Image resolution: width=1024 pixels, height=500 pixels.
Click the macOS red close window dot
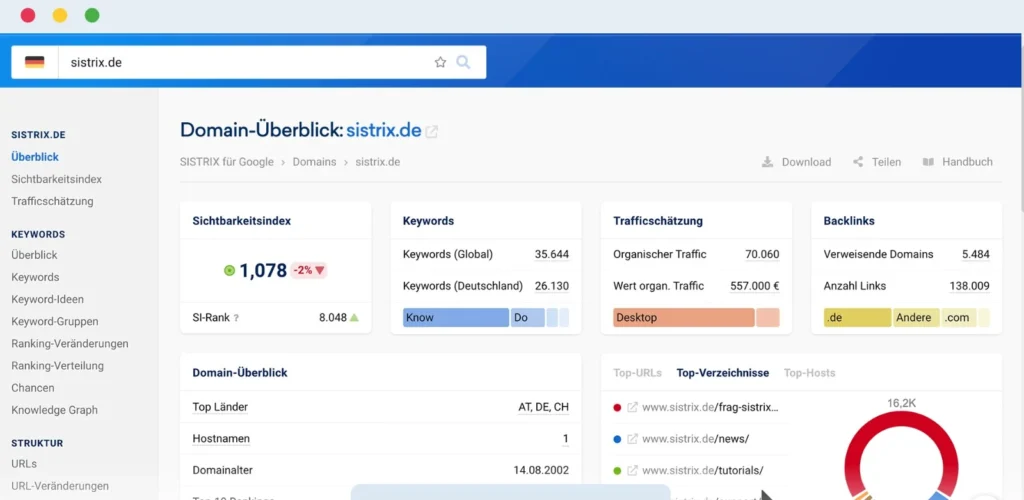pos(27,15)
